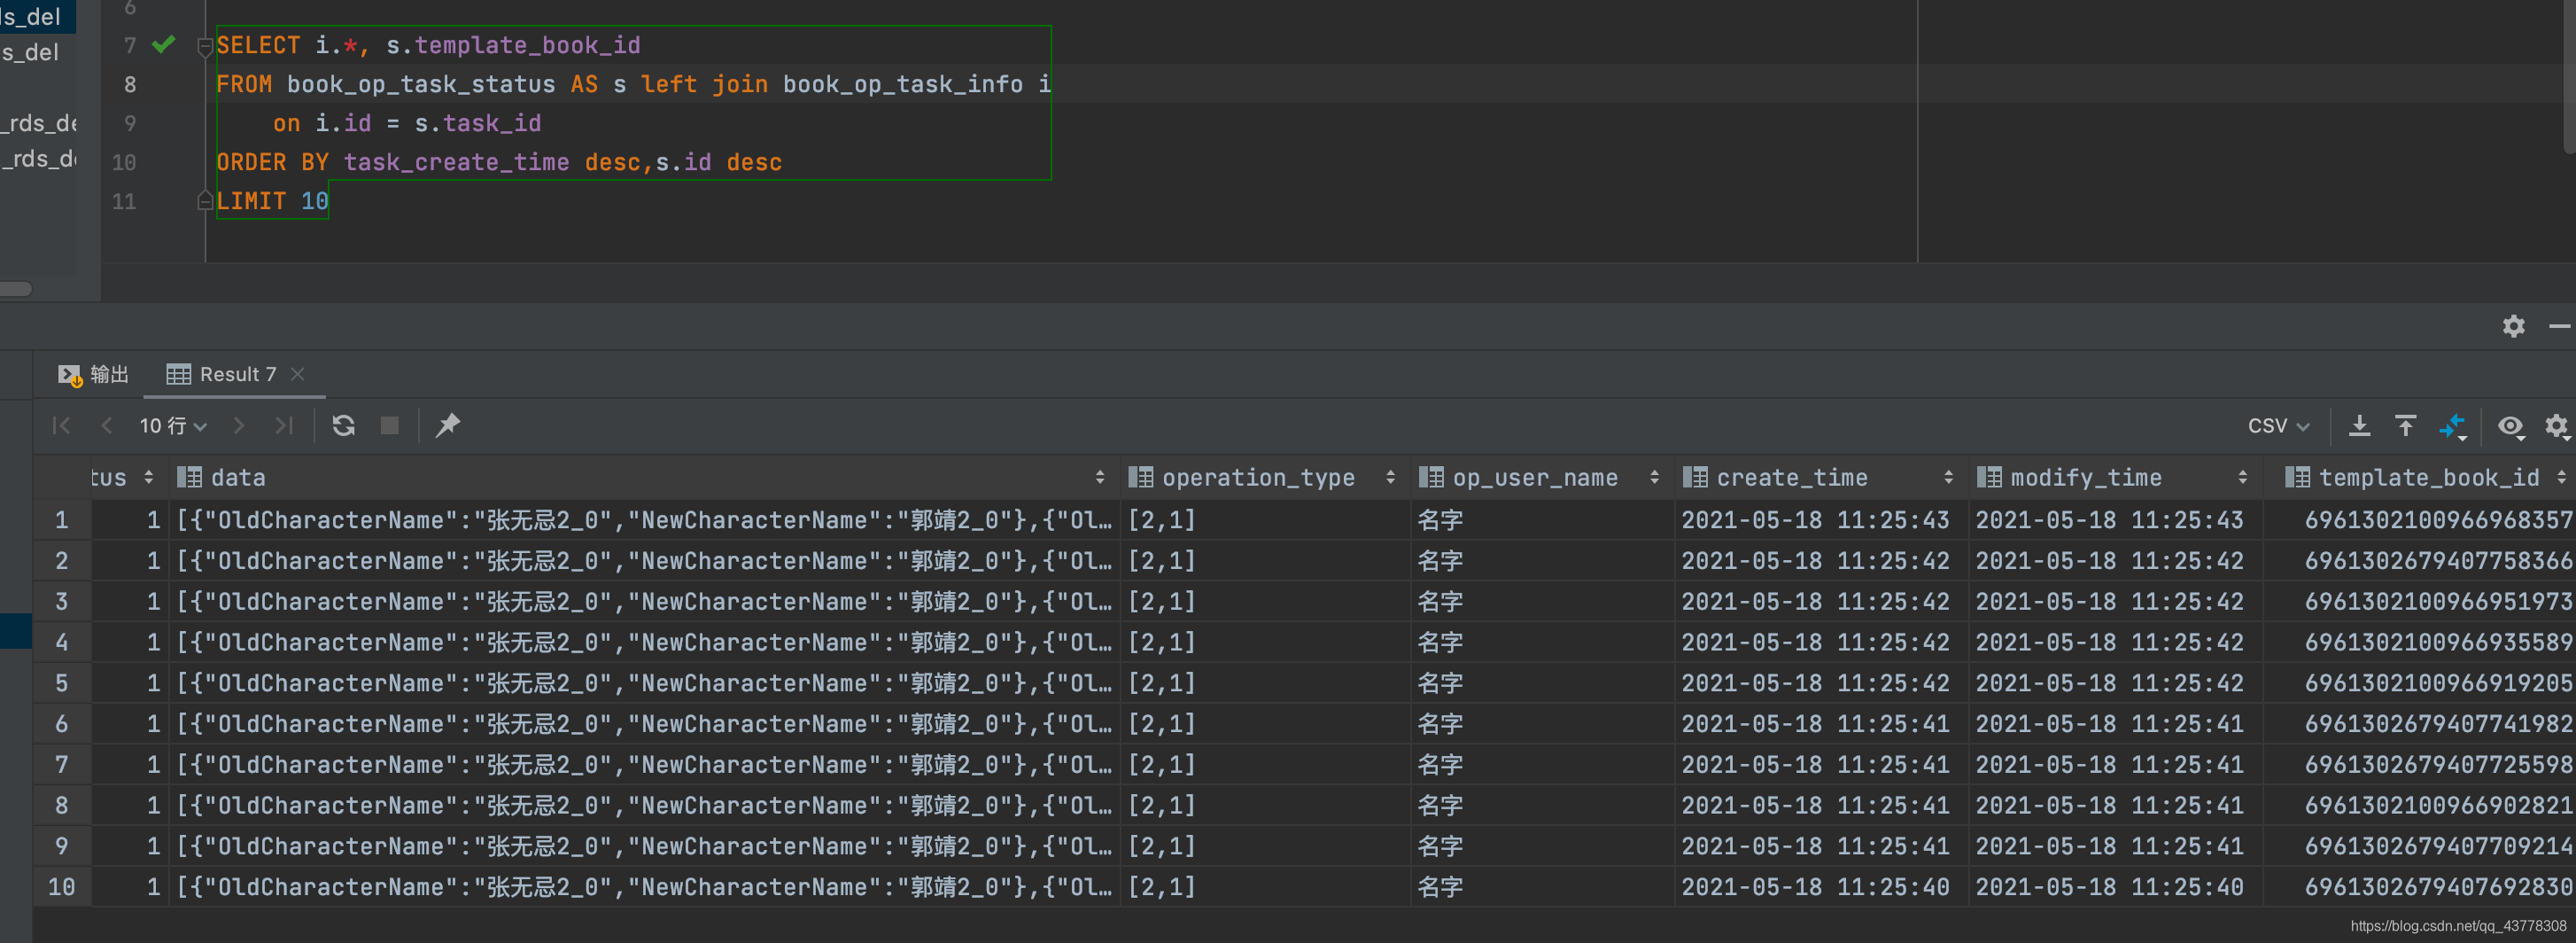Open the services panel settings gear
This screenshot has width=2576, height=943.
(x=2513, y=327)
